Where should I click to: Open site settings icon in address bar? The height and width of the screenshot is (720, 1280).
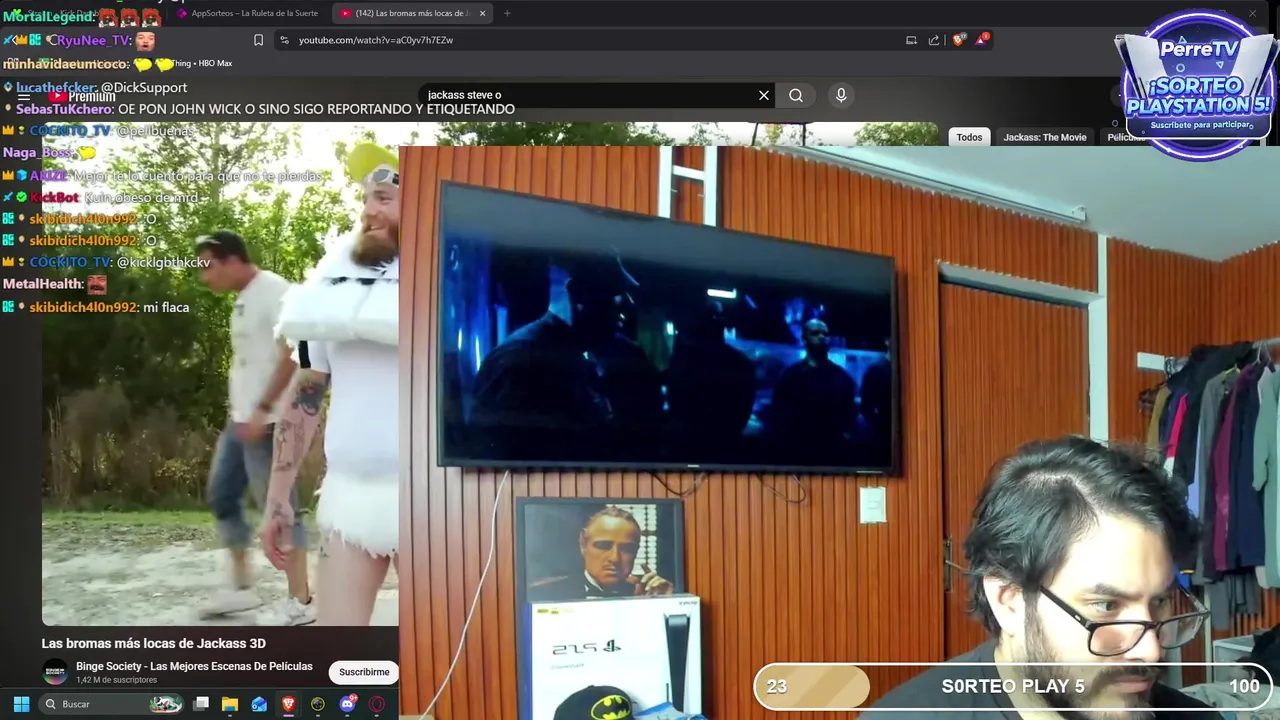click(284, 40)
